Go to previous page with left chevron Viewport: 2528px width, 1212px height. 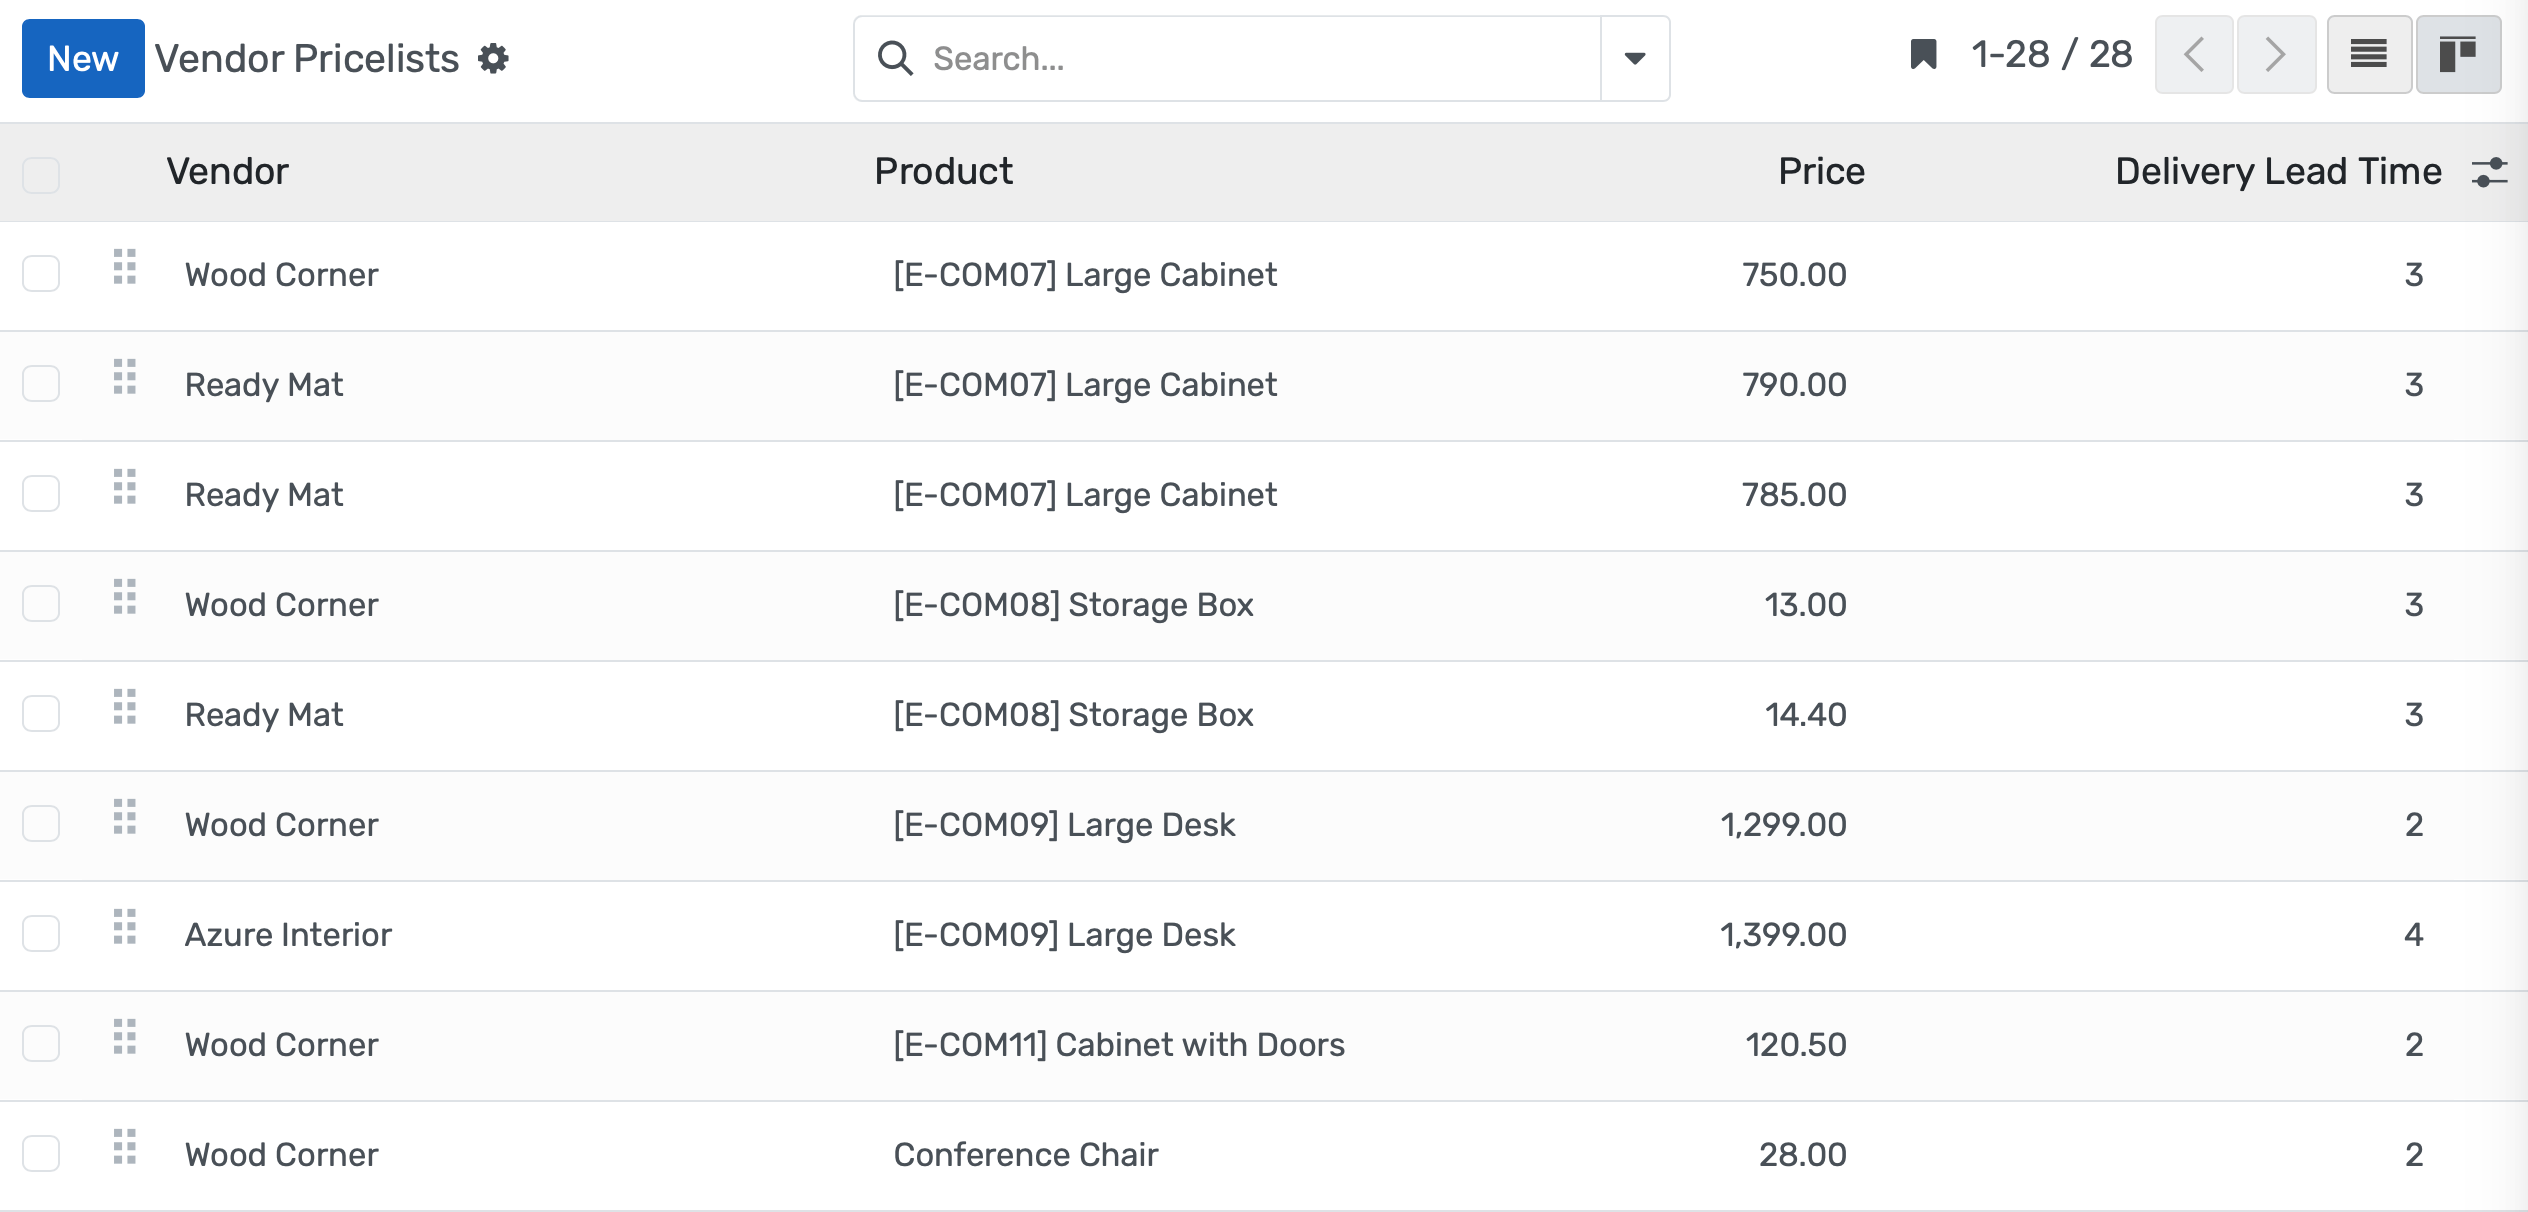click(x=2194, y=54)
